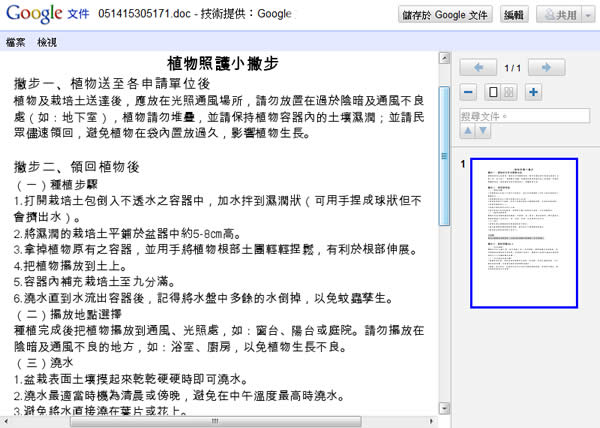The width and height of the screenshot is (600, 428).
Task: Click the person icon on 共用 button
Action: tap(547, 16)
